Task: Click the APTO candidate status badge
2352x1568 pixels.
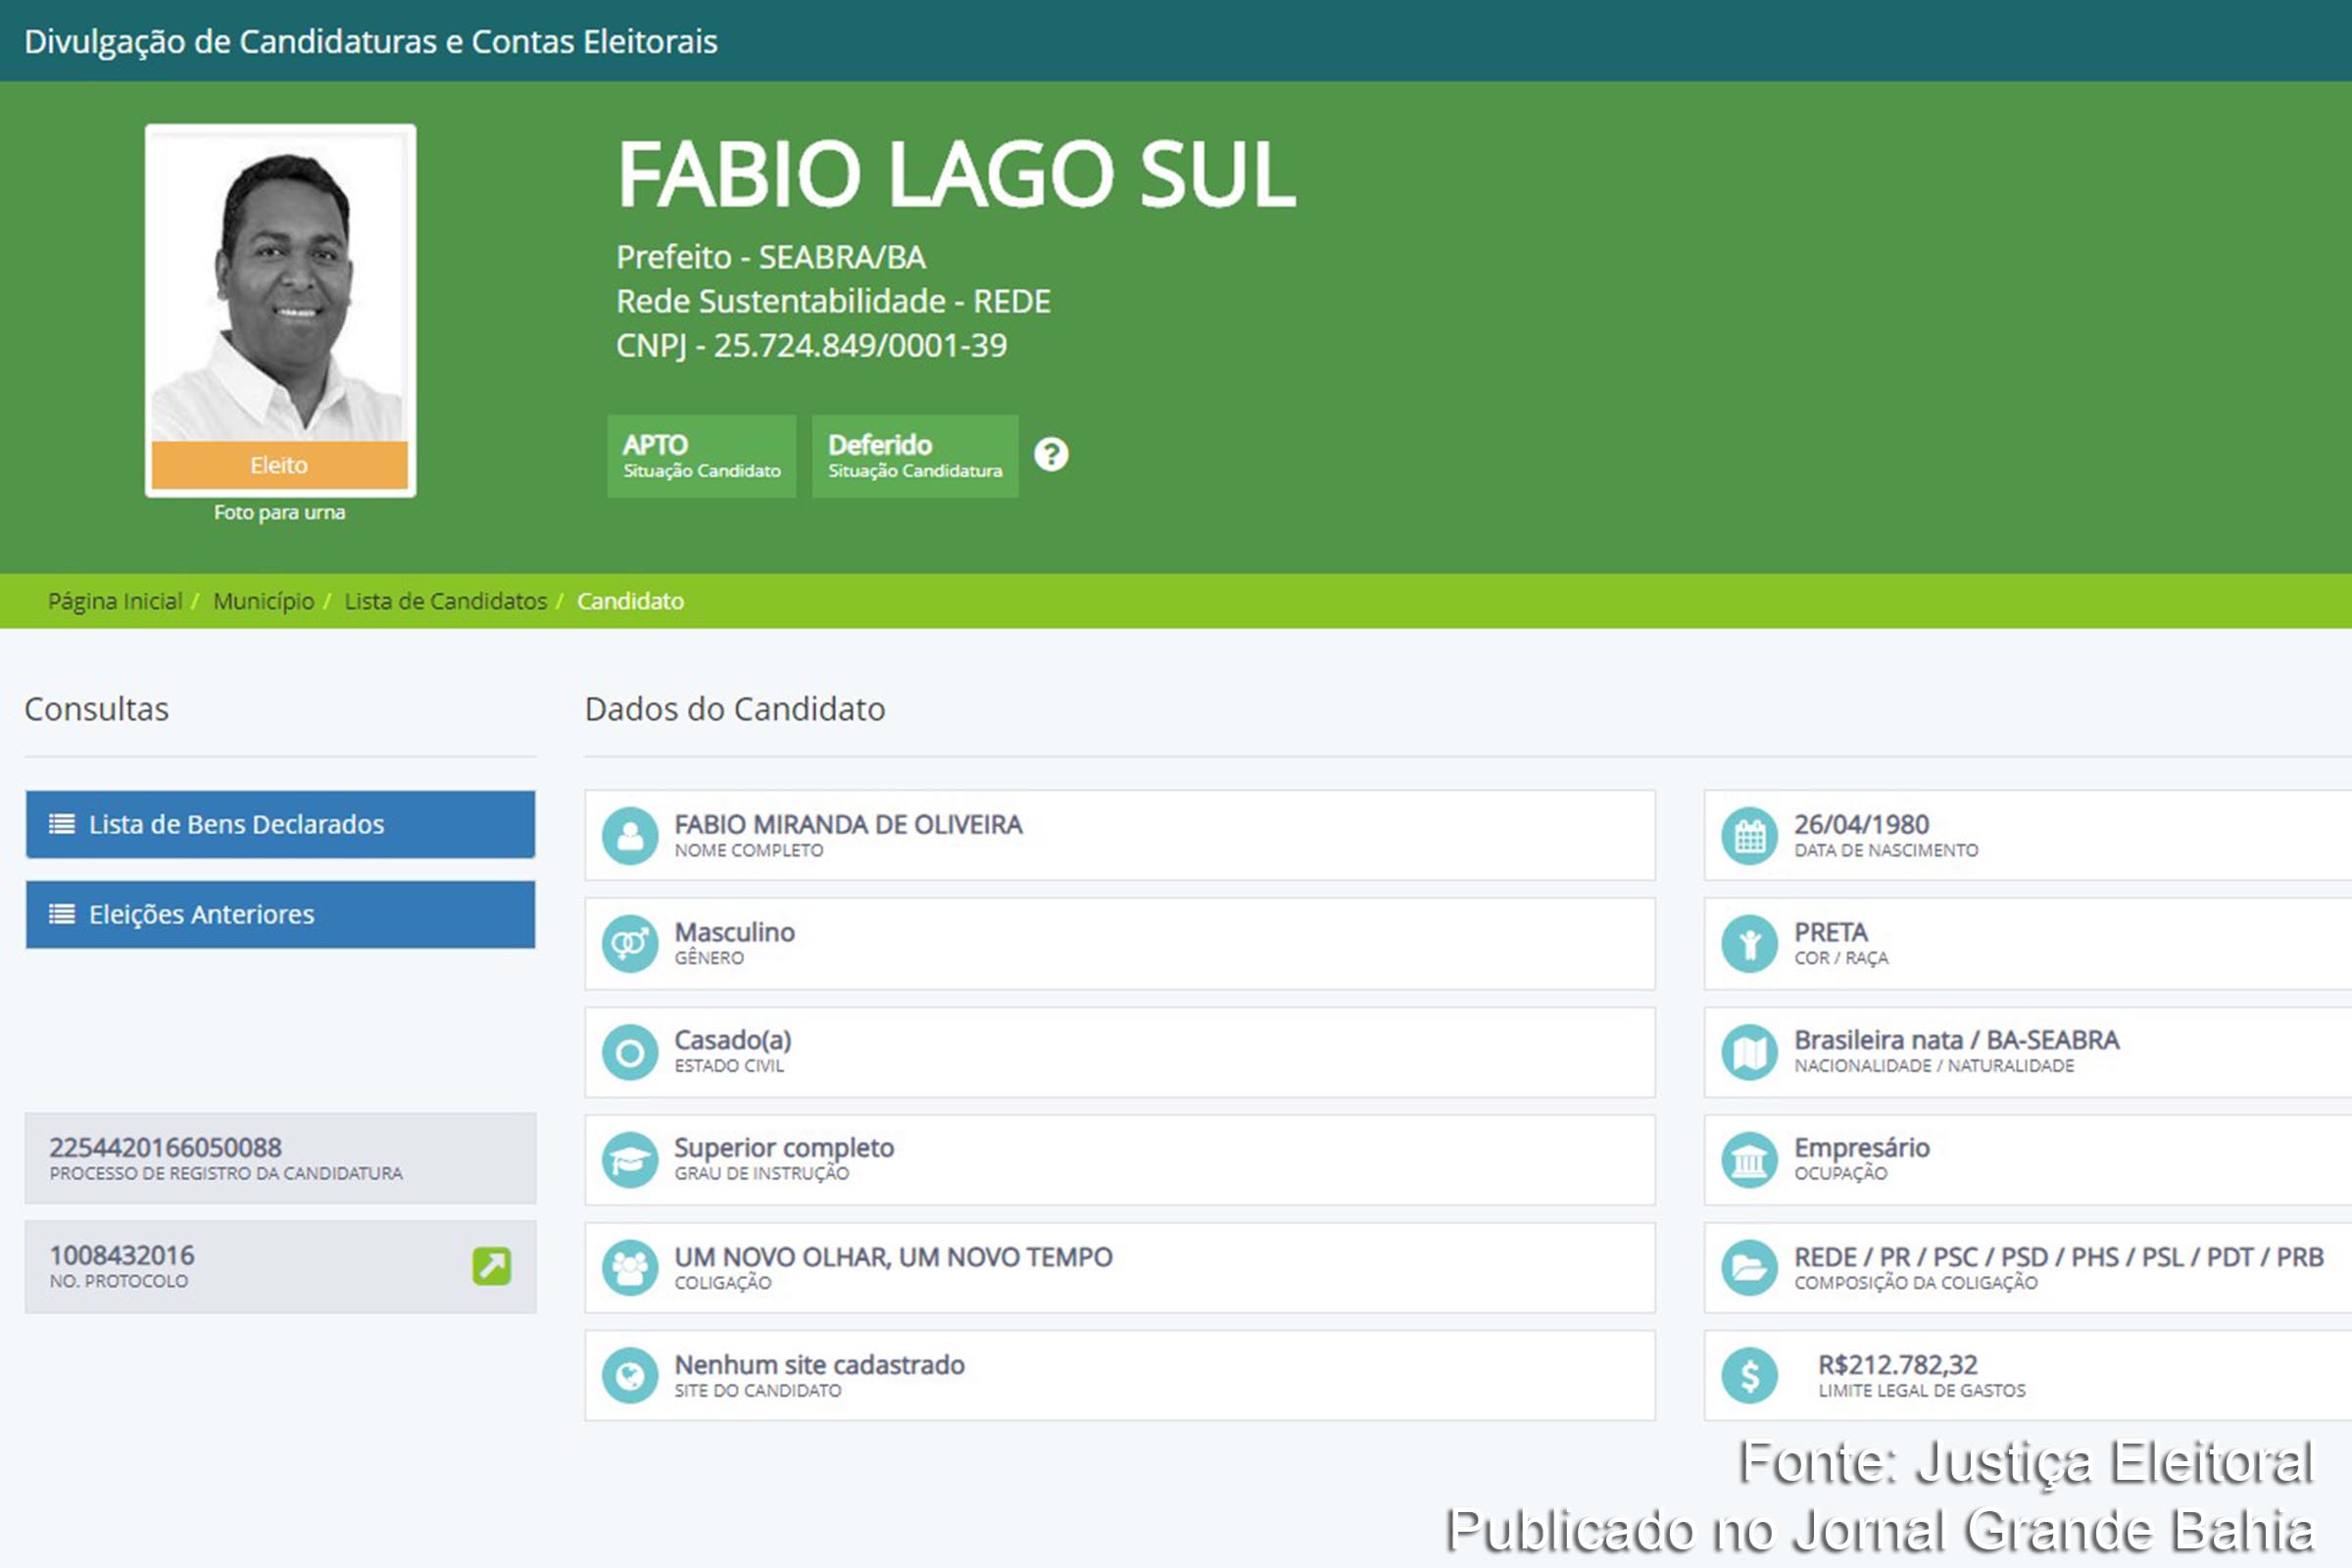Action: [x=701, y=456]
